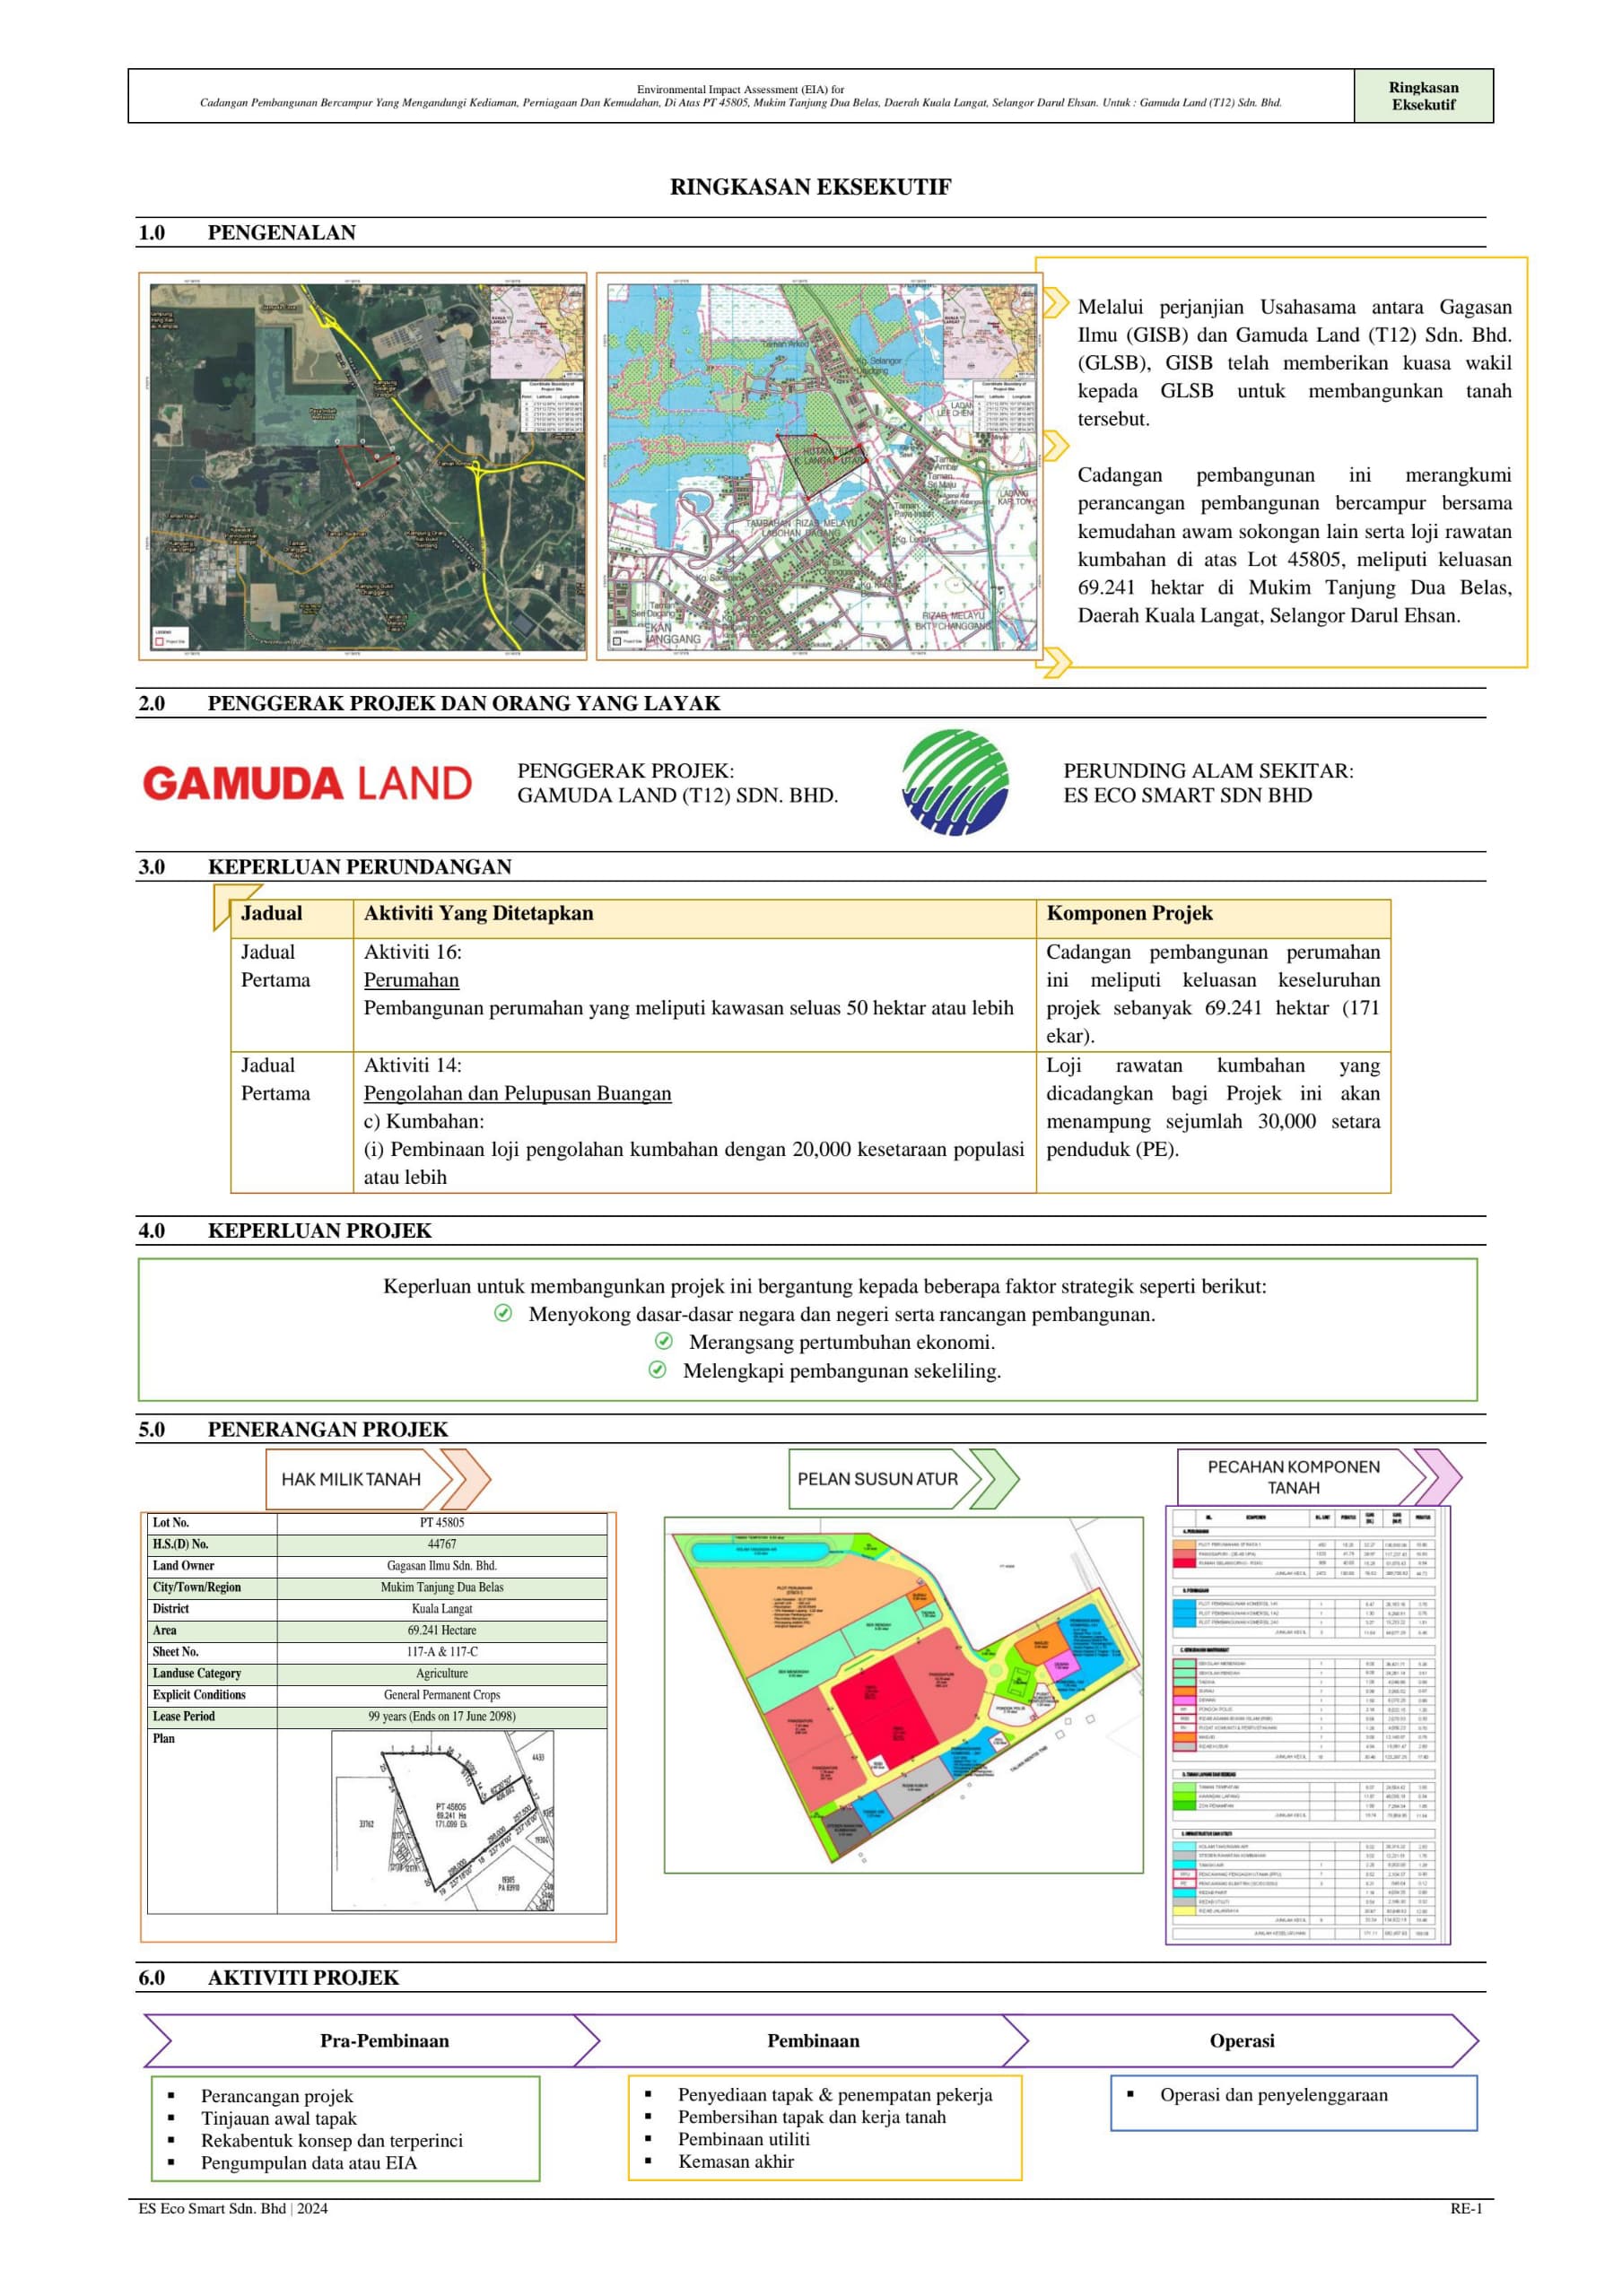
Task: Select the Pelan Susun Atur arrow label
Action: click(x=903, y=1479)
